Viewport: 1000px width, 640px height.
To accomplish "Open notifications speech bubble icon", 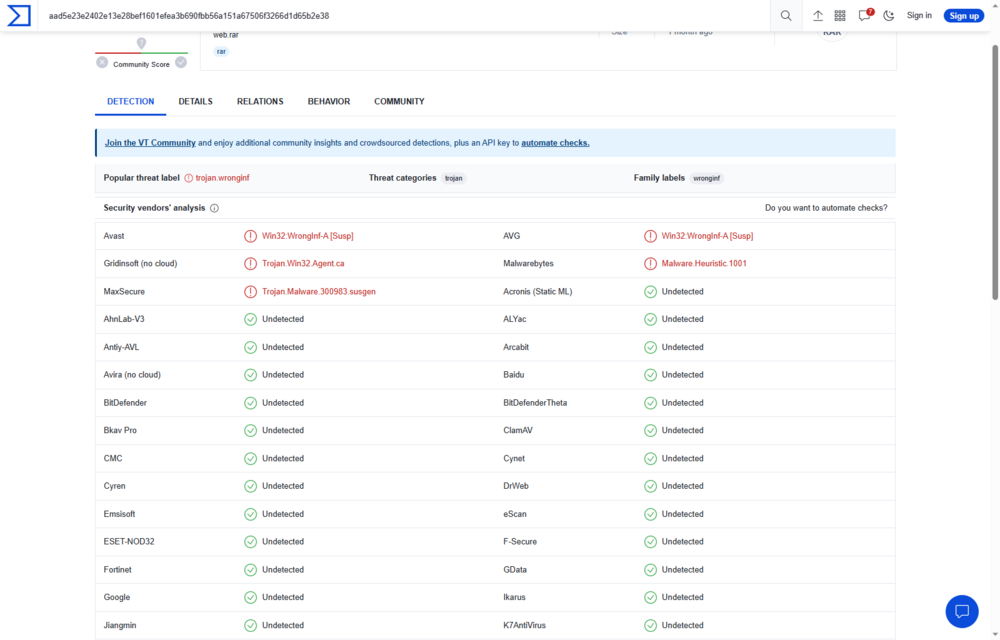I will pos(865,15).
